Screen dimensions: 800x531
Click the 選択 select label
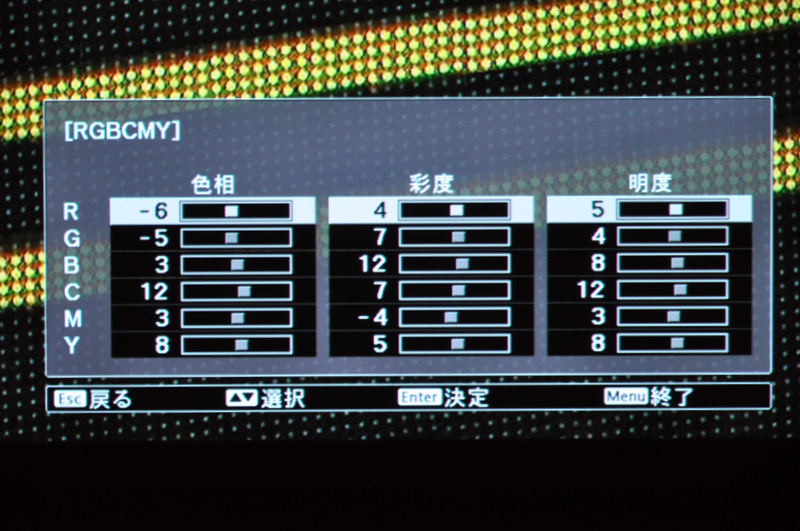(283, 398)
